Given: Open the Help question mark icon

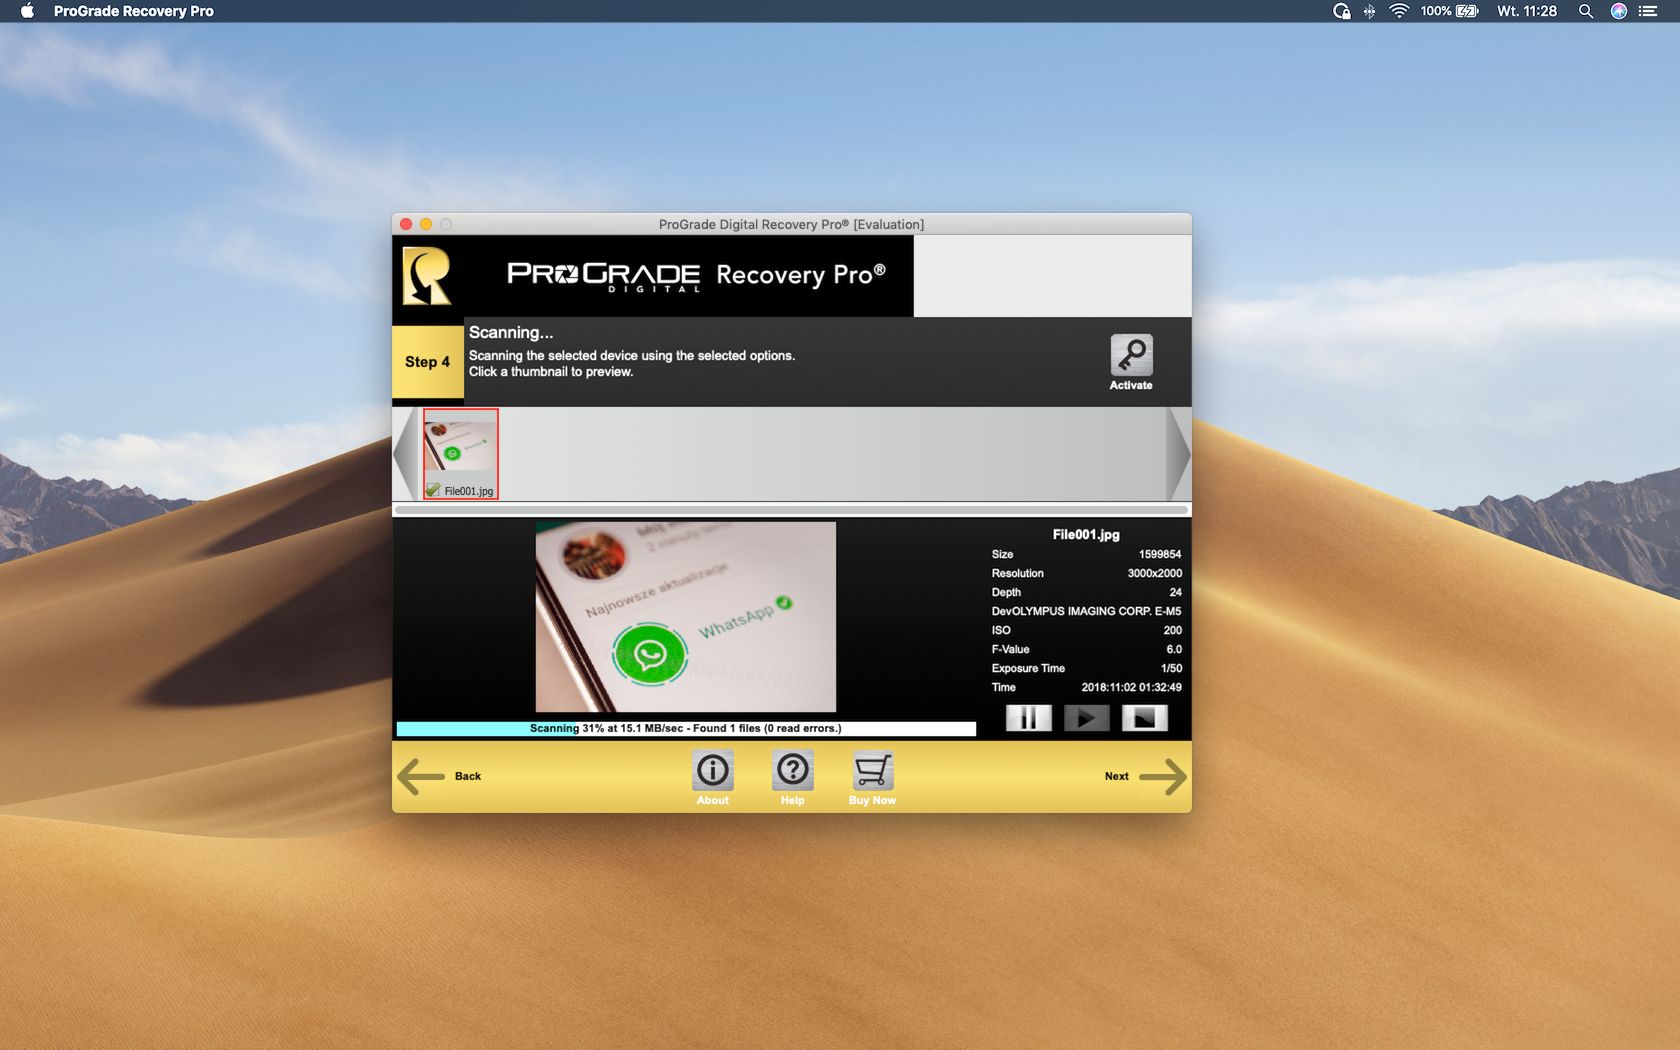Looking at the screenshot, I should click(793, 771).
